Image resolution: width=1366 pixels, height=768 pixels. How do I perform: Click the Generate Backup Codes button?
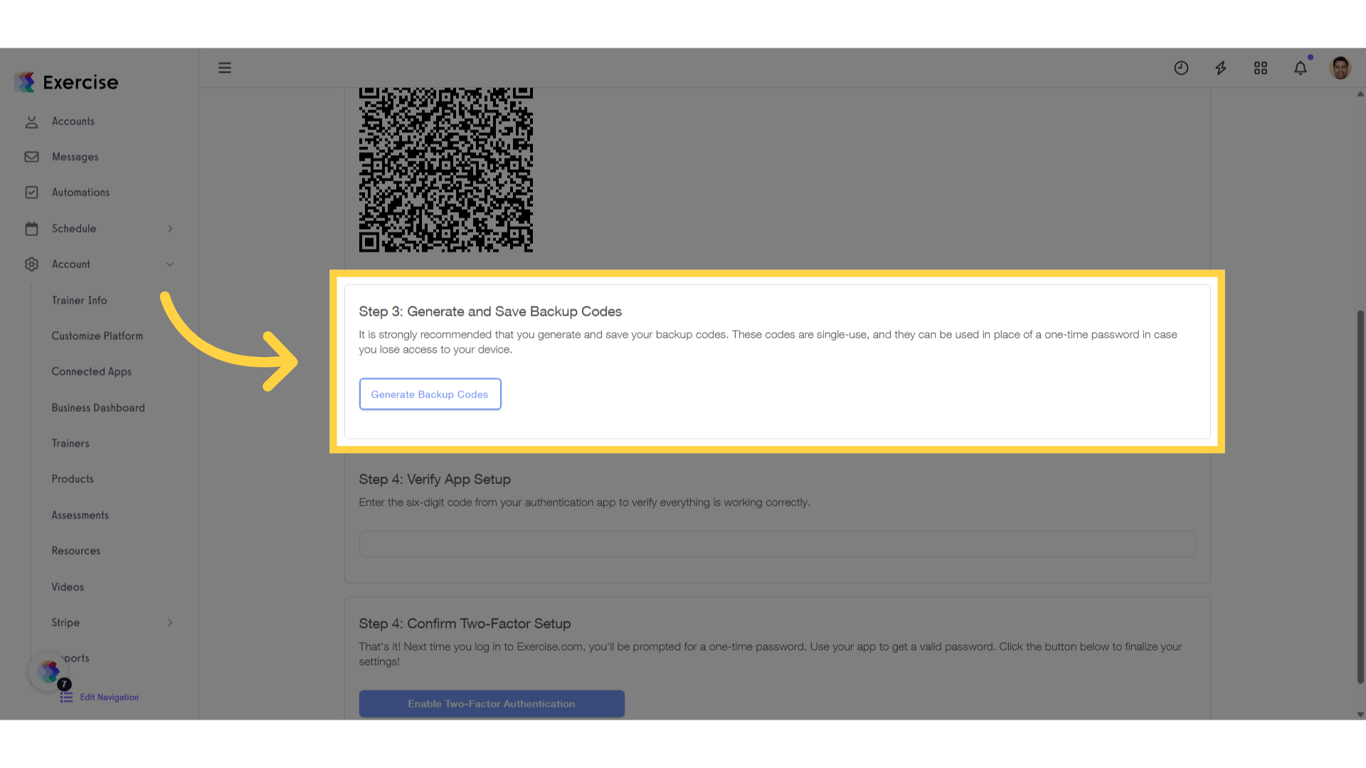(430, 394)
